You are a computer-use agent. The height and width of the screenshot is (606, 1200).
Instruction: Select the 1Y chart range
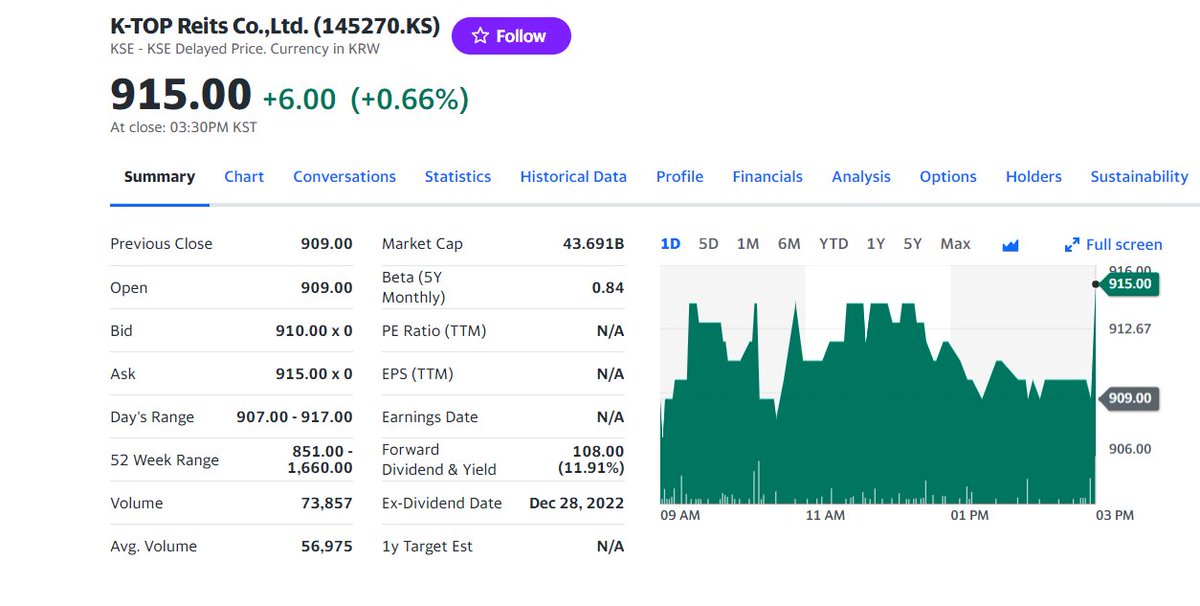(x=875, y=244)
